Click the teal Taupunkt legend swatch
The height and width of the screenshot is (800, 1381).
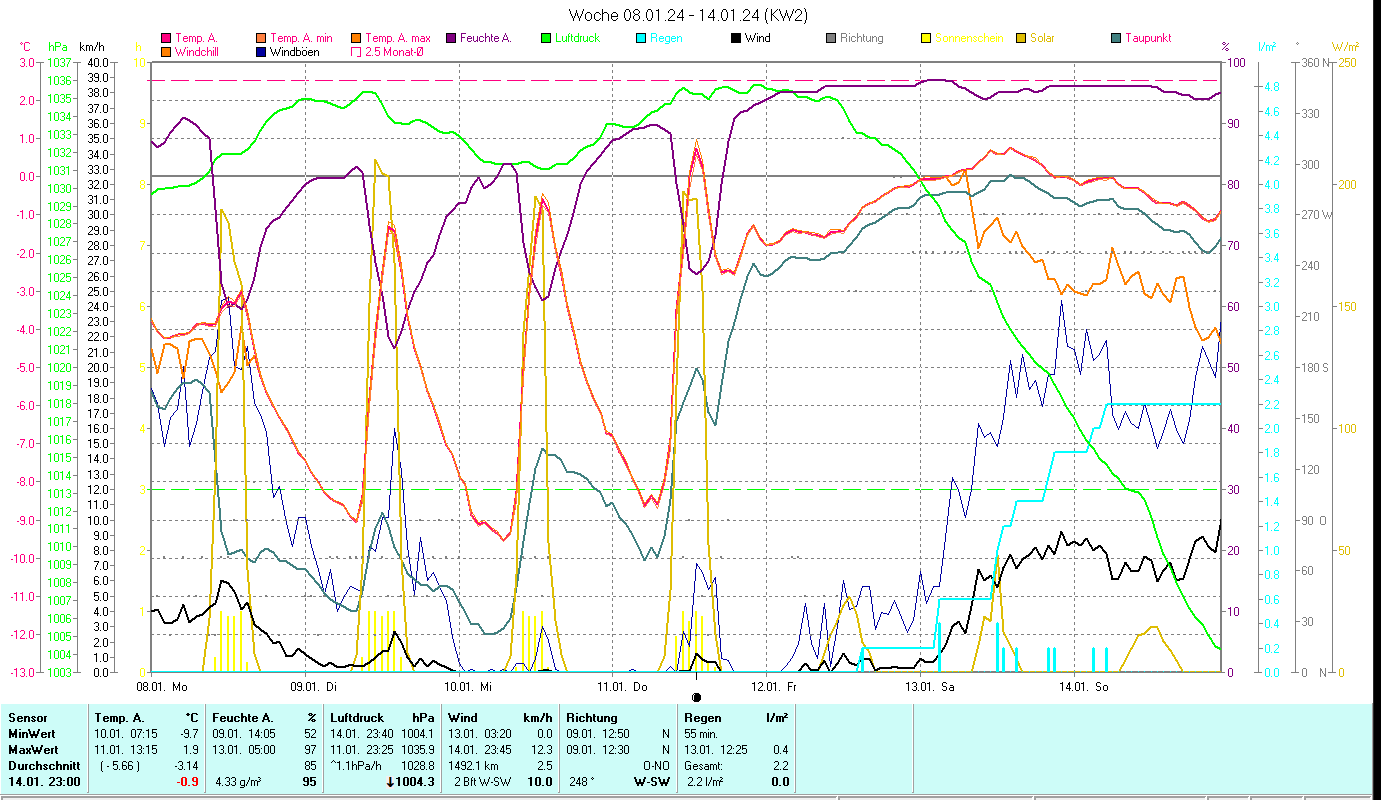pyautogui.click(x=1116, y=38)
